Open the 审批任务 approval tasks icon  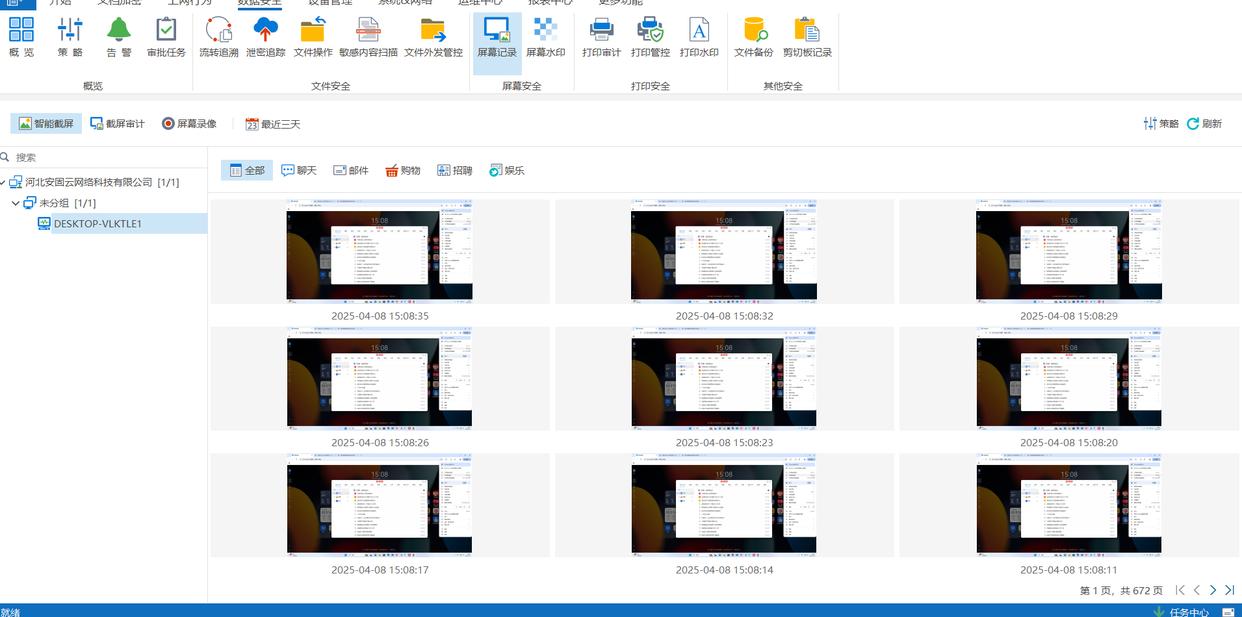[x=166, y=38]
